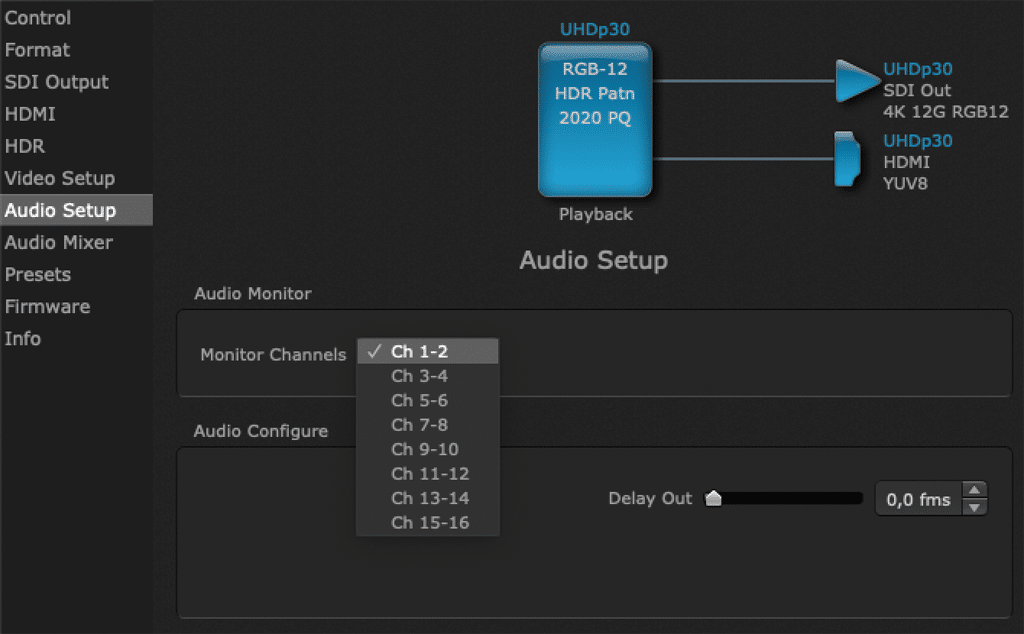Open the Firmware page
Screen dimensions: 1024x634
click(x=47, y=306)
